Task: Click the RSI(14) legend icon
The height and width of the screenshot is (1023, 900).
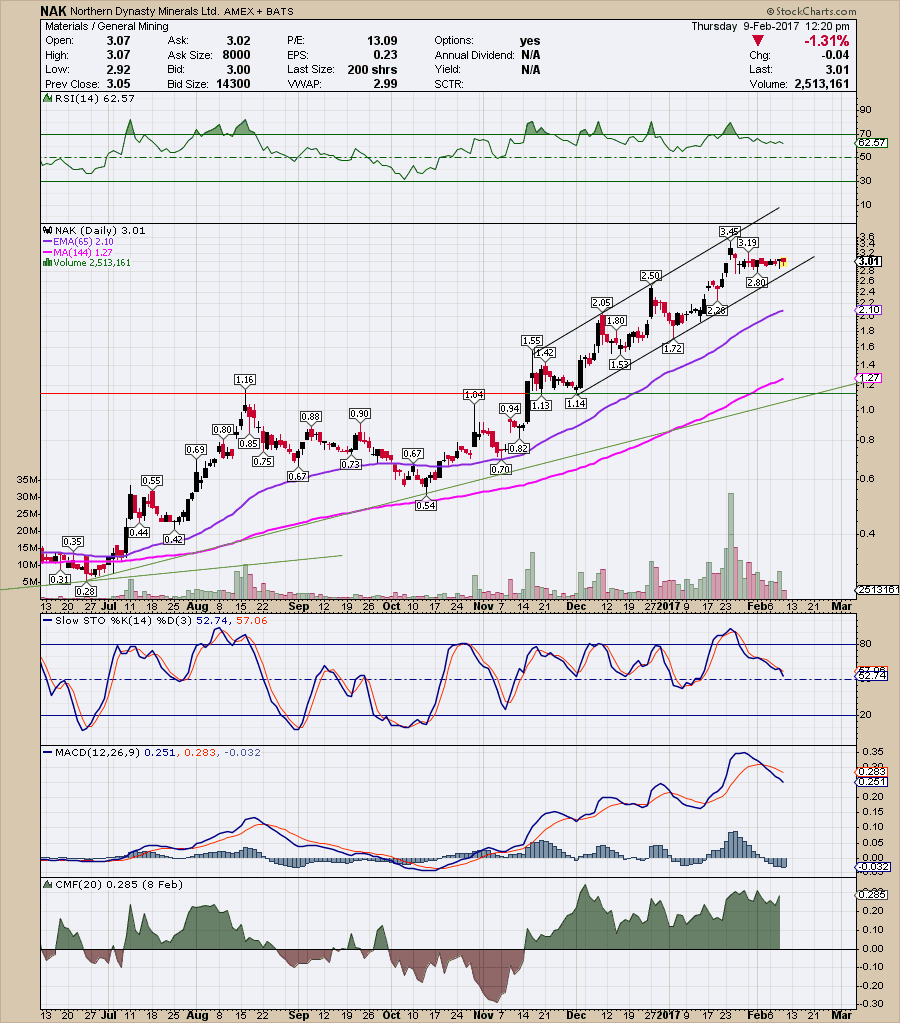Action: coord(47,99)
